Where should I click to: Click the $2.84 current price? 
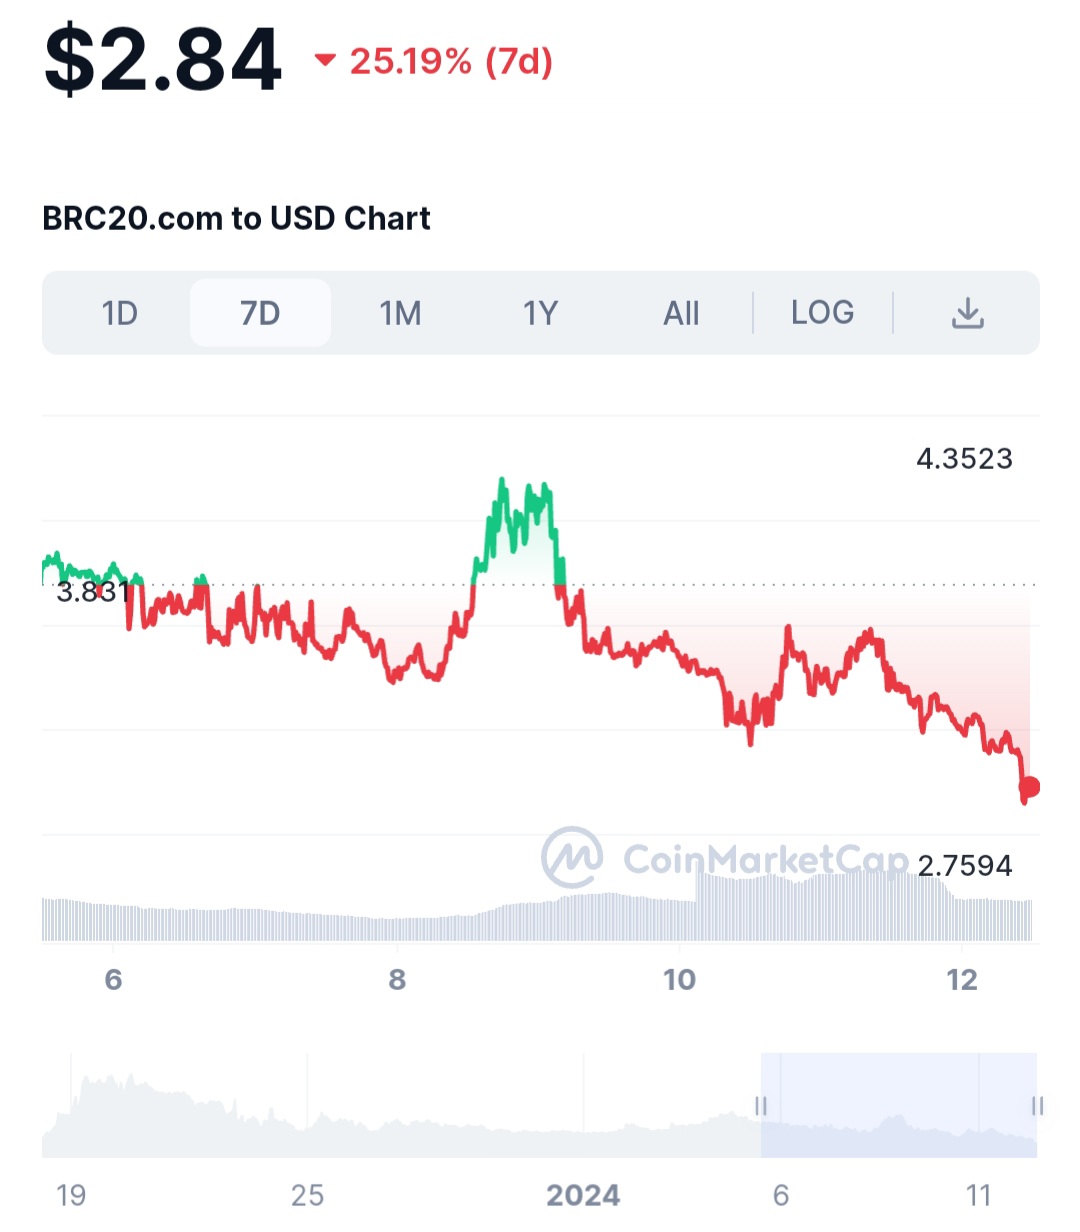point(163,62)
